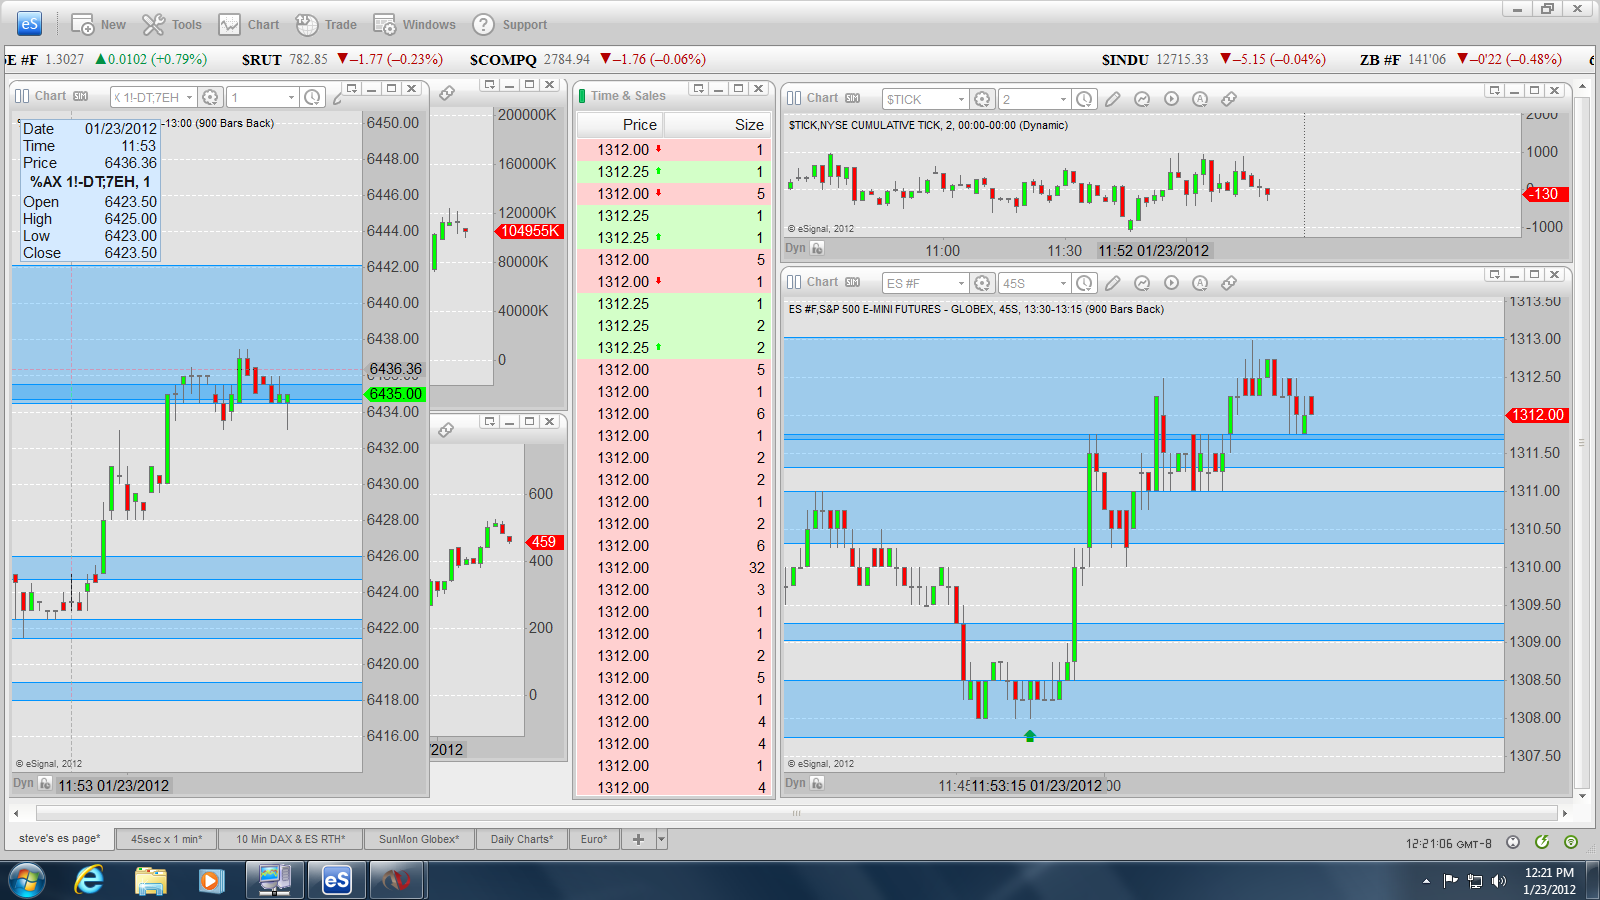Open the Tools menu

pos(172,24)
